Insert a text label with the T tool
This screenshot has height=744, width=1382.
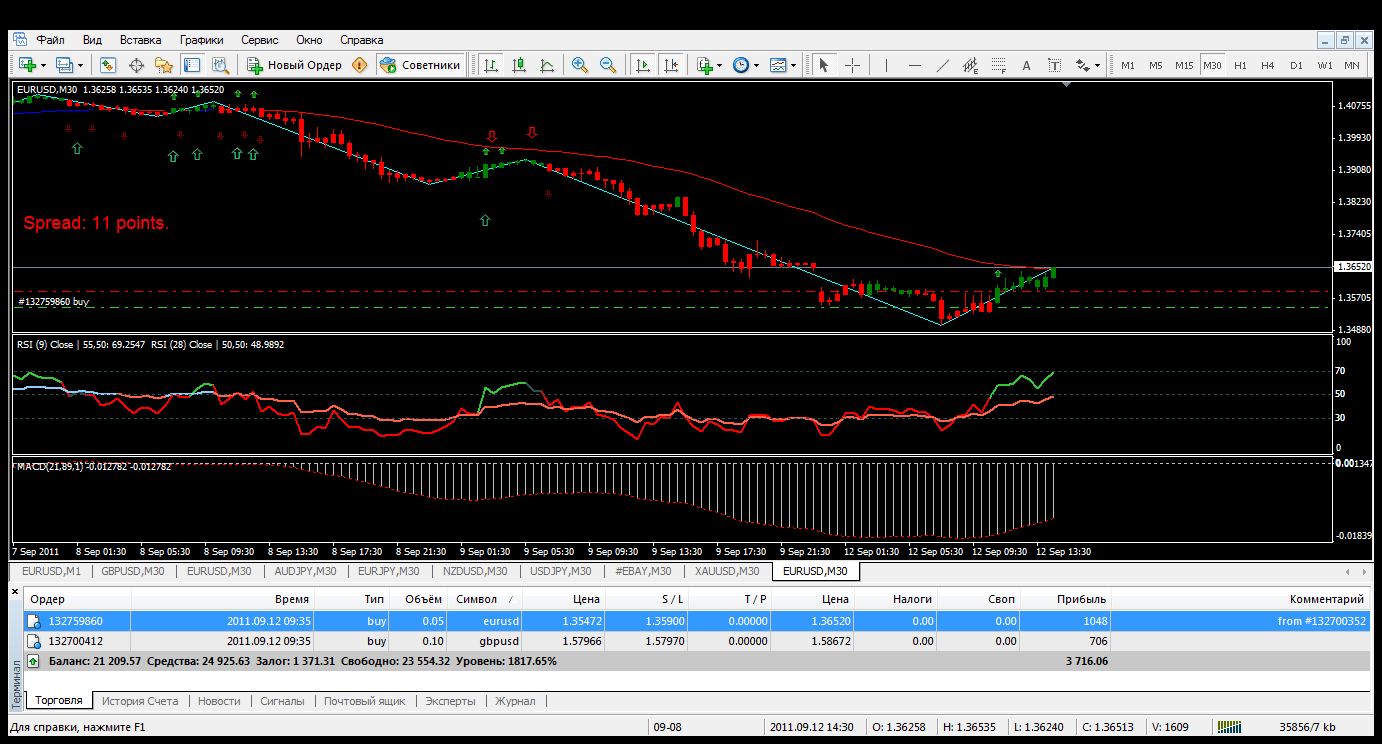point(1054,65)
